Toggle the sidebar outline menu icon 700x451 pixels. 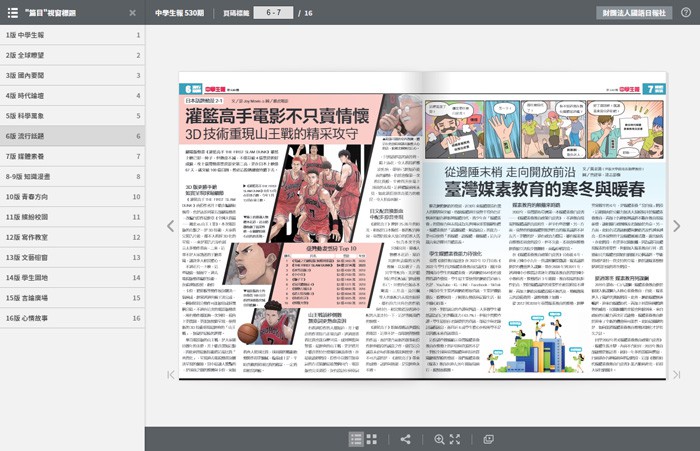click(x=12, y=13)
